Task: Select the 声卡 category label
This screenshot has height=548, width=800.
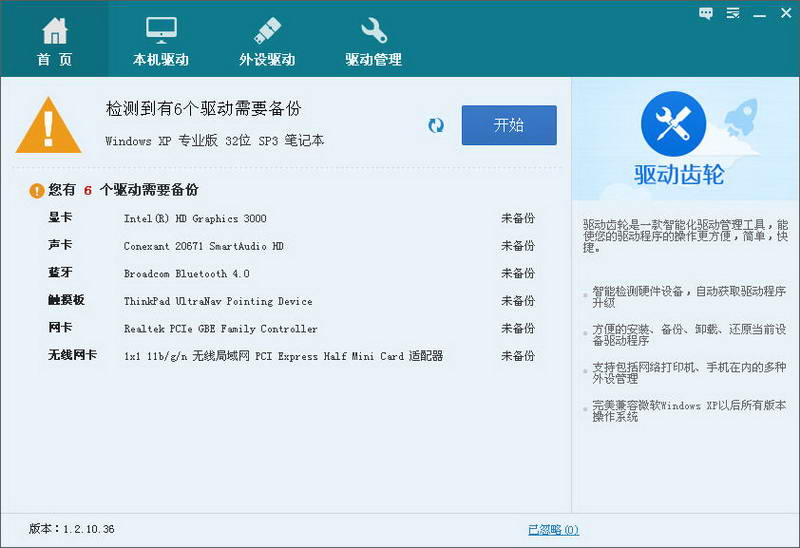Action: [x=60, y=245]
